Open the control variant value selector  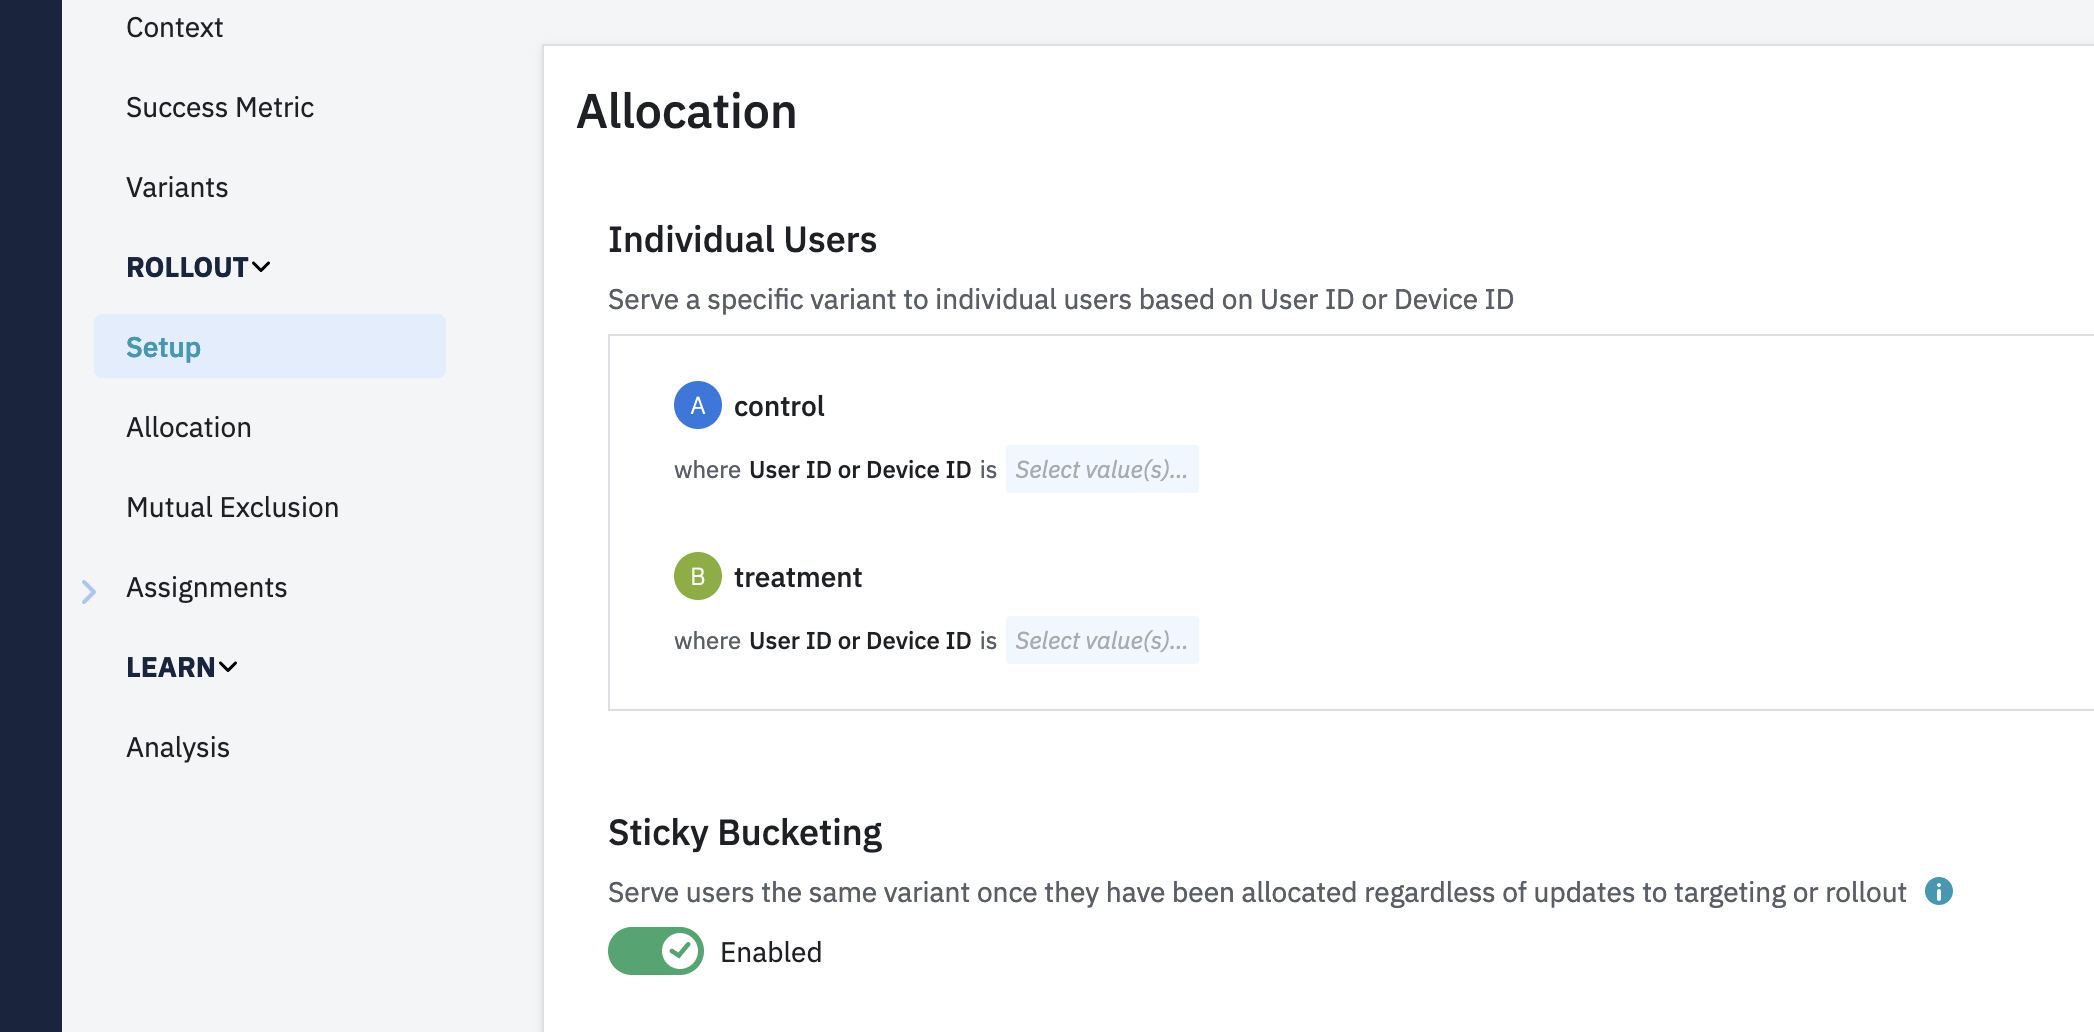coord(1101,469)
